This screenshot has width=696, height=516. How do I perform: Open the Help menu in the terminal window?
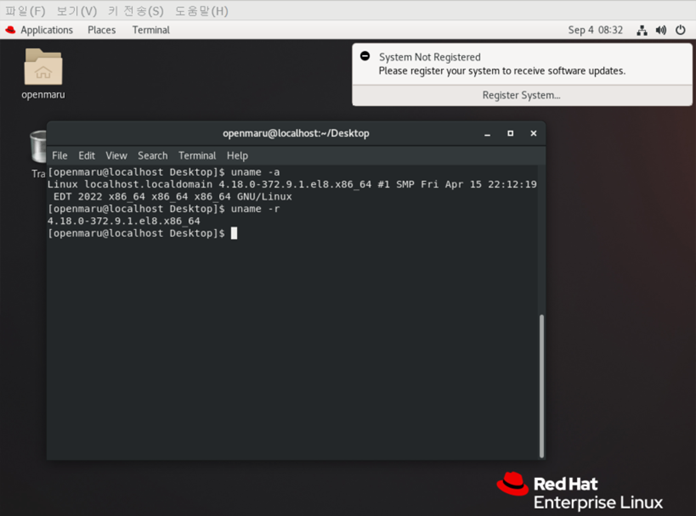[x=237, y=156]
